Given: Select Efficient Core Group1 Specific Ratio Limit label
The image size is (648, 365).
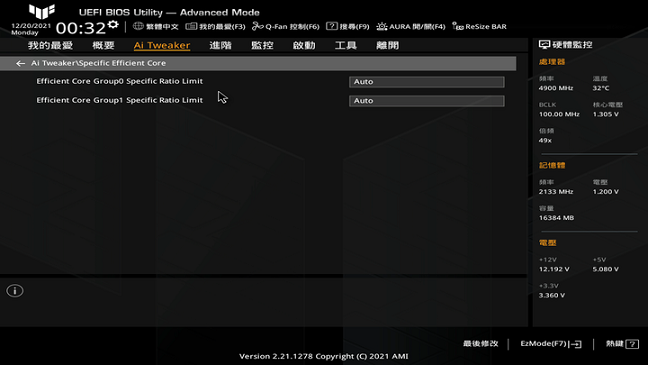Looking at the screenshot, I should point(119,100).
